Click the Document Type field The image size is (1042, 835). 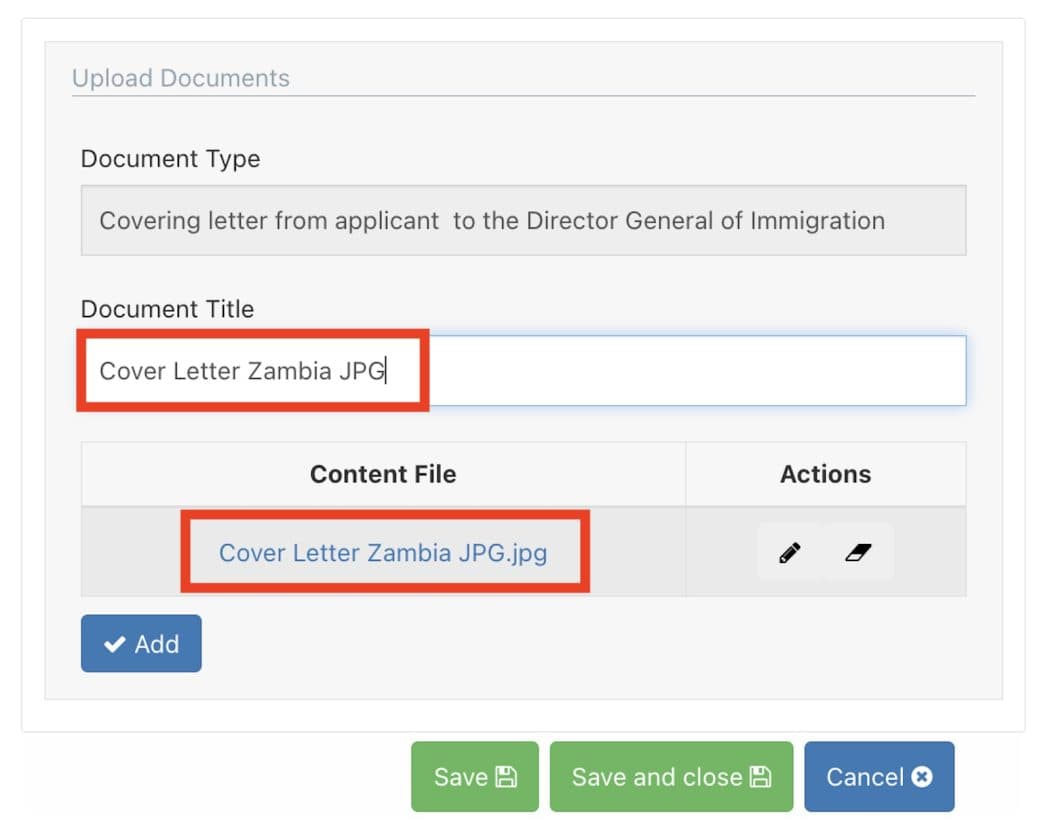coord(523,220)
